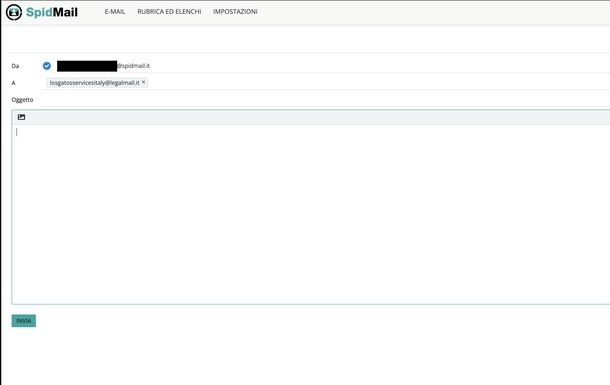Click the INVIA send button
This screenshot has height=385, width=610.
(x=24, y=321)
